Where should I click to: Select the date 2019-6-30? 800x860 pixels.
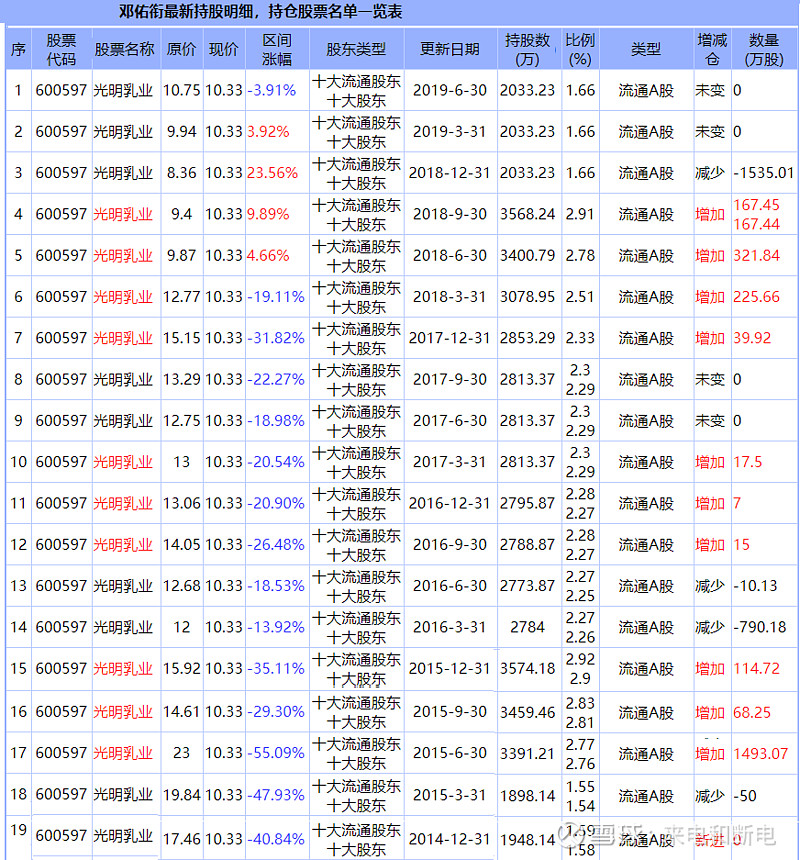coord(450,90)
